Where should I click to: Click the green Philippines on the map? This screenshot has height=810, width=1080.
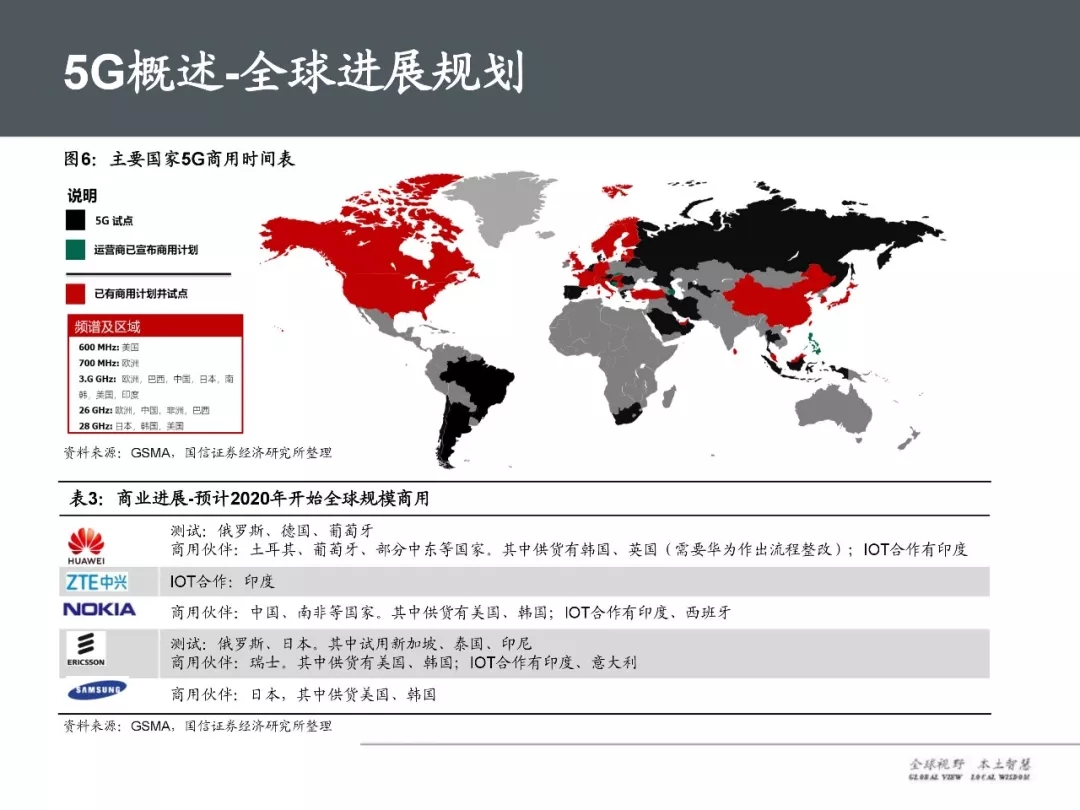(x=815, y=343)
